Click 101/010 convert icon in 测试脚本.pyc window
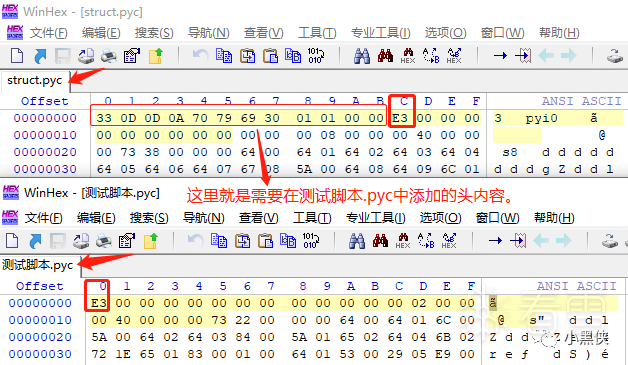The image size is (628, 365). pos(311,241)
